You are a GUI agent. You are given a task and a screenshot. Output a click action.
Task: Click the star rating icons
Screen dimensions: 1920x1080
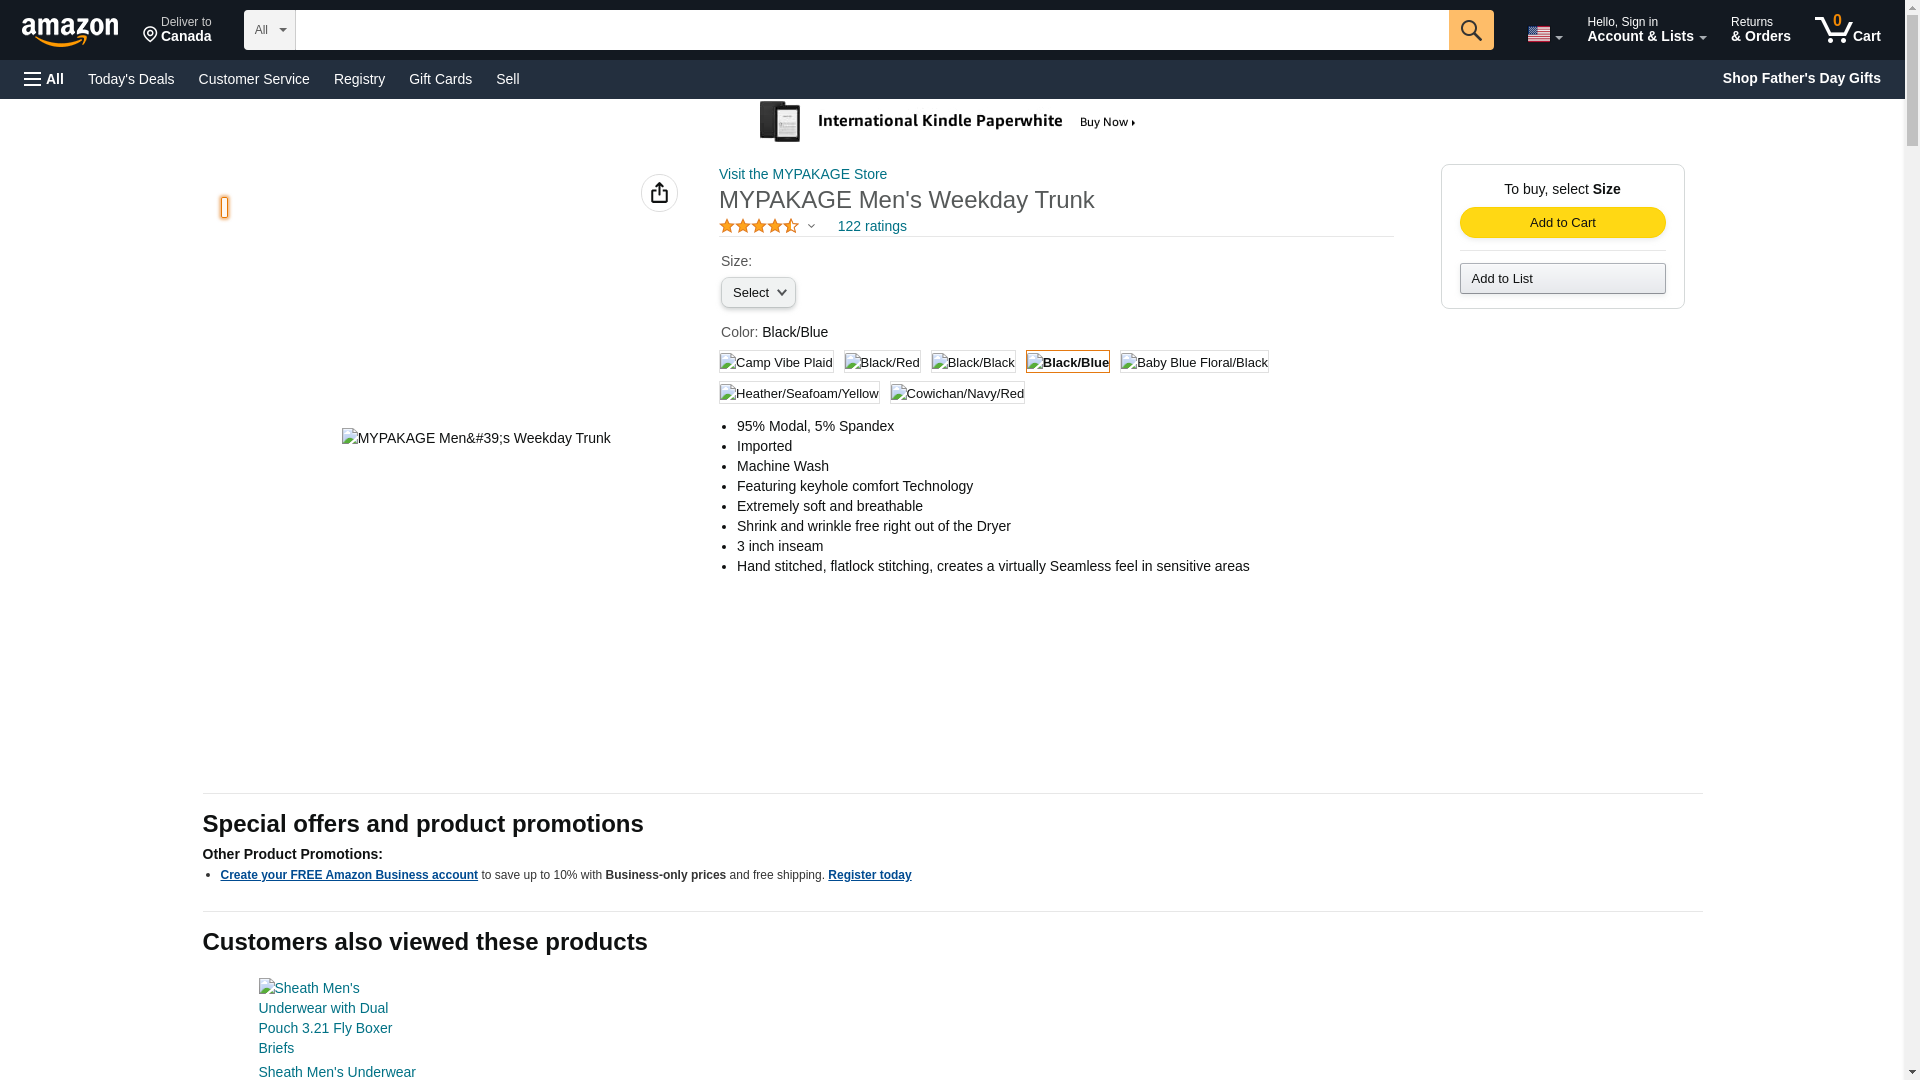(758, 227)
